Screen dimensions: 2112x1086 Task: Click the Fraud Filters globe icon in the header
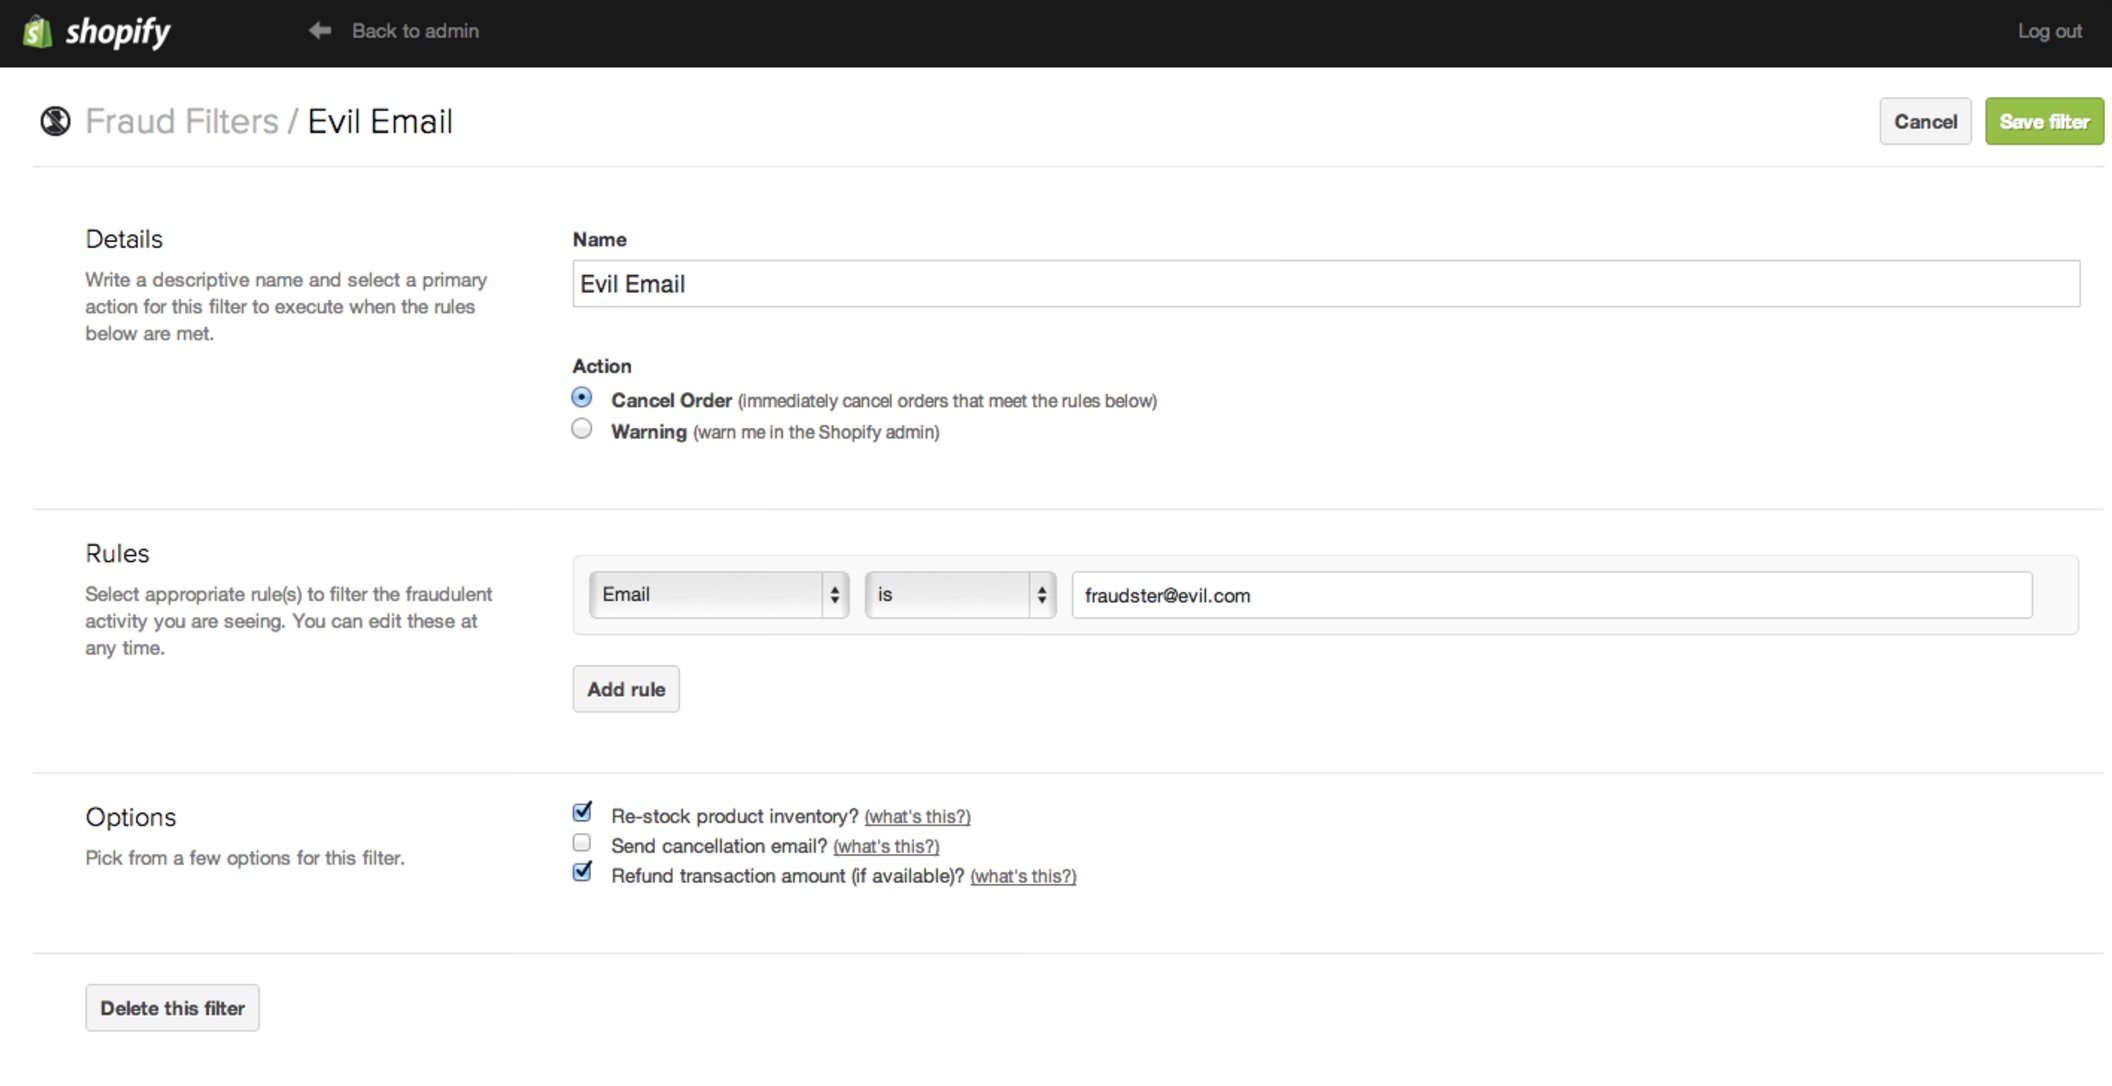tap(55, 120)
